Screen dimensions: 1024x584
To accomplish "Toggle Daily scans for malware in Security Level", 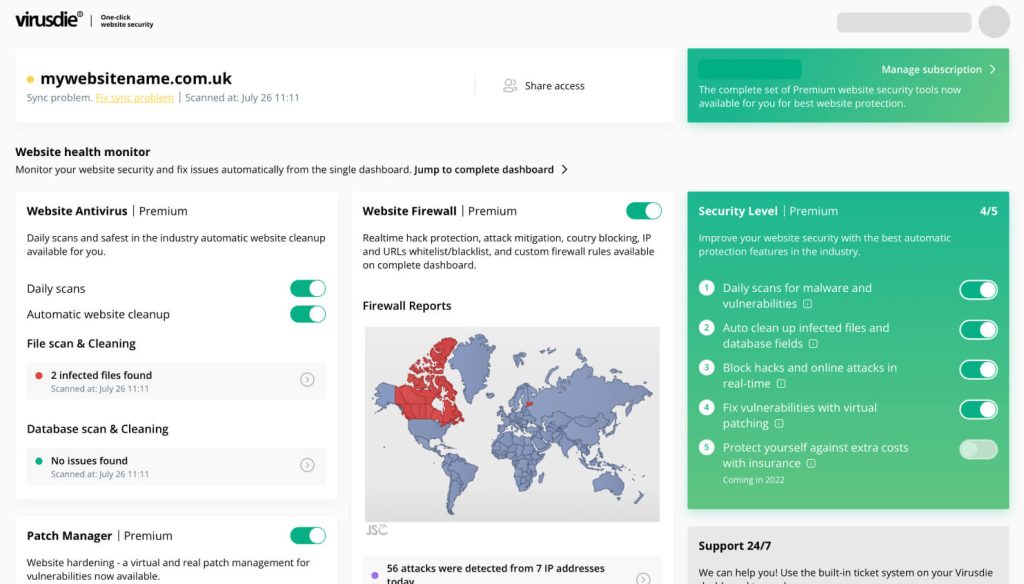I will pos(978,289).
